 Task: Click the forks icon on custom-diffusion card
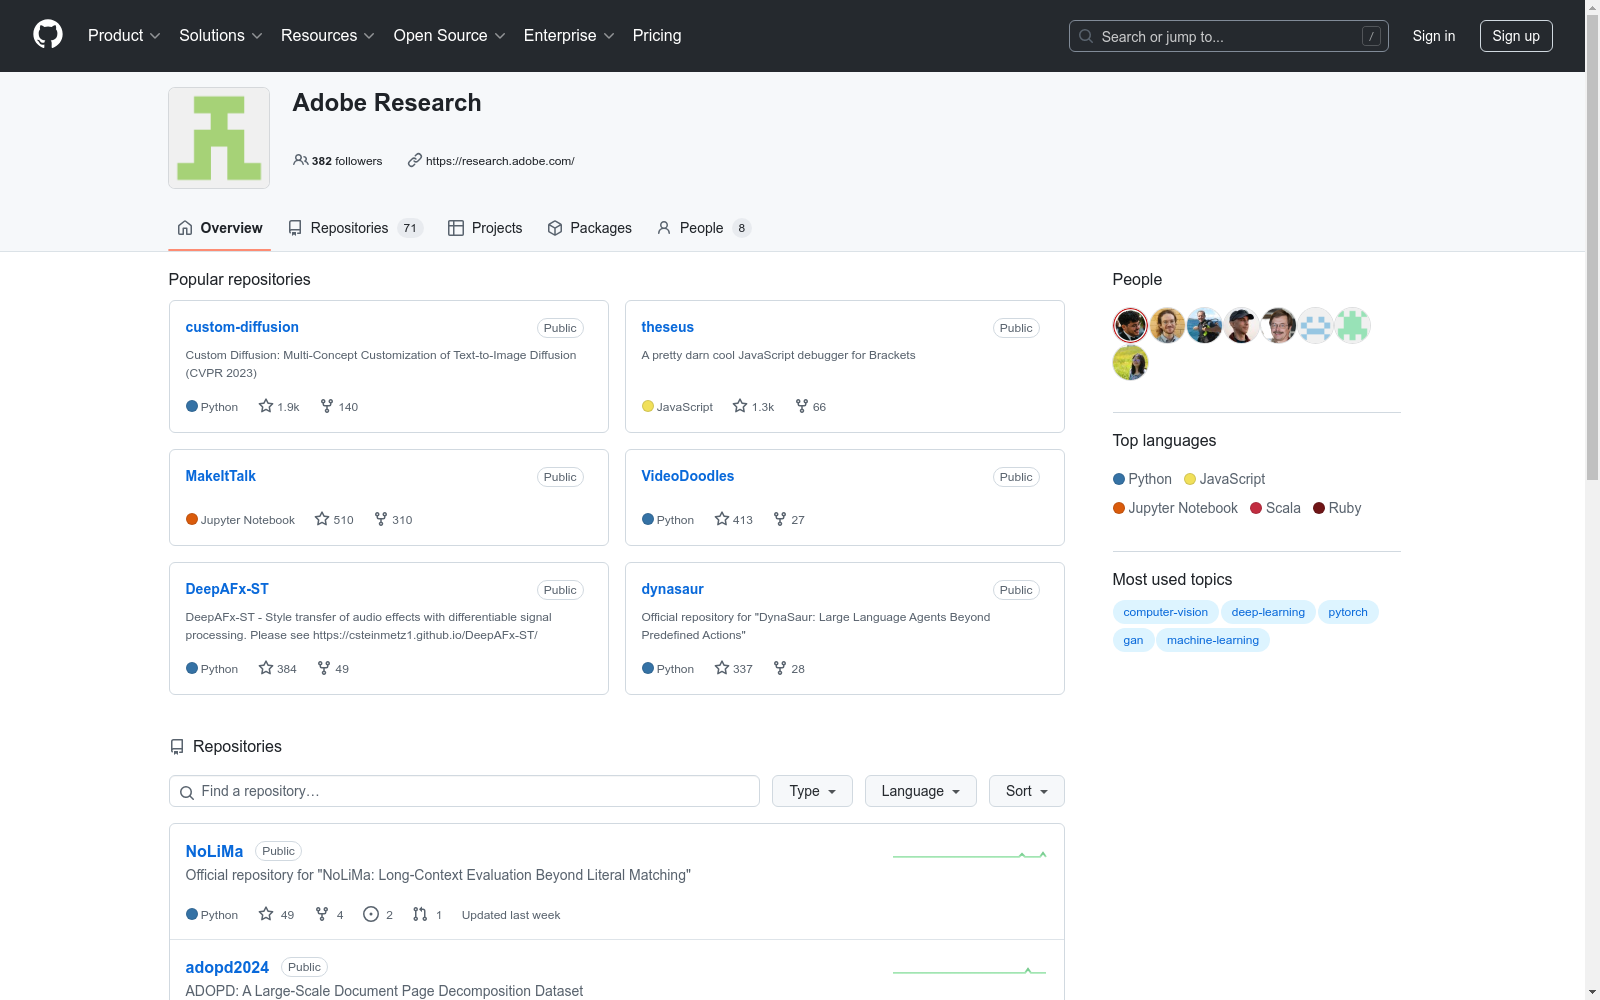coord(327,406)
